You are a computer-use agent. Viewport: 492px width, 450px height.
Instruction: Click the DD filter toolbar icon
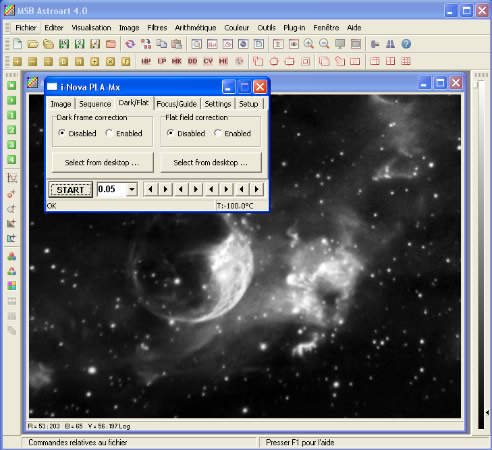point(192,61)
